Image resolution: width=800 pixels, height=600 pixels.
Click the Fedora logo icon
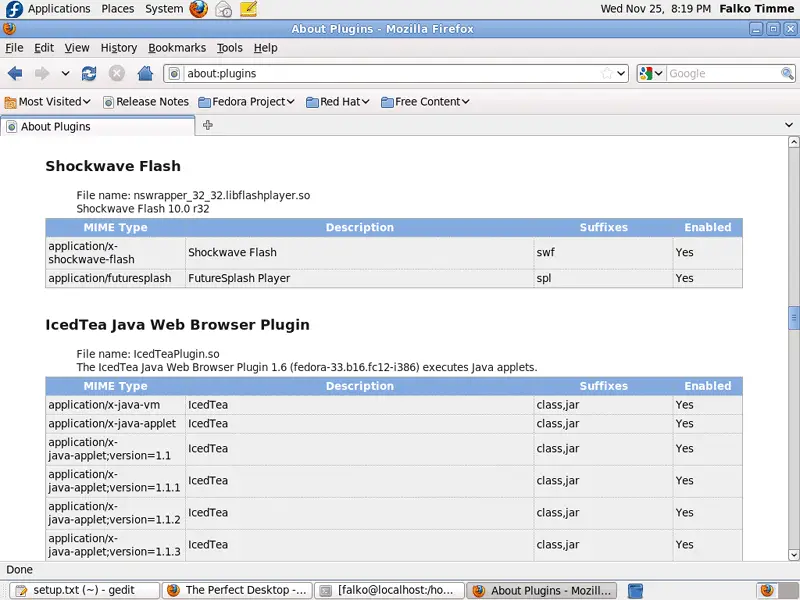(14, 9)
